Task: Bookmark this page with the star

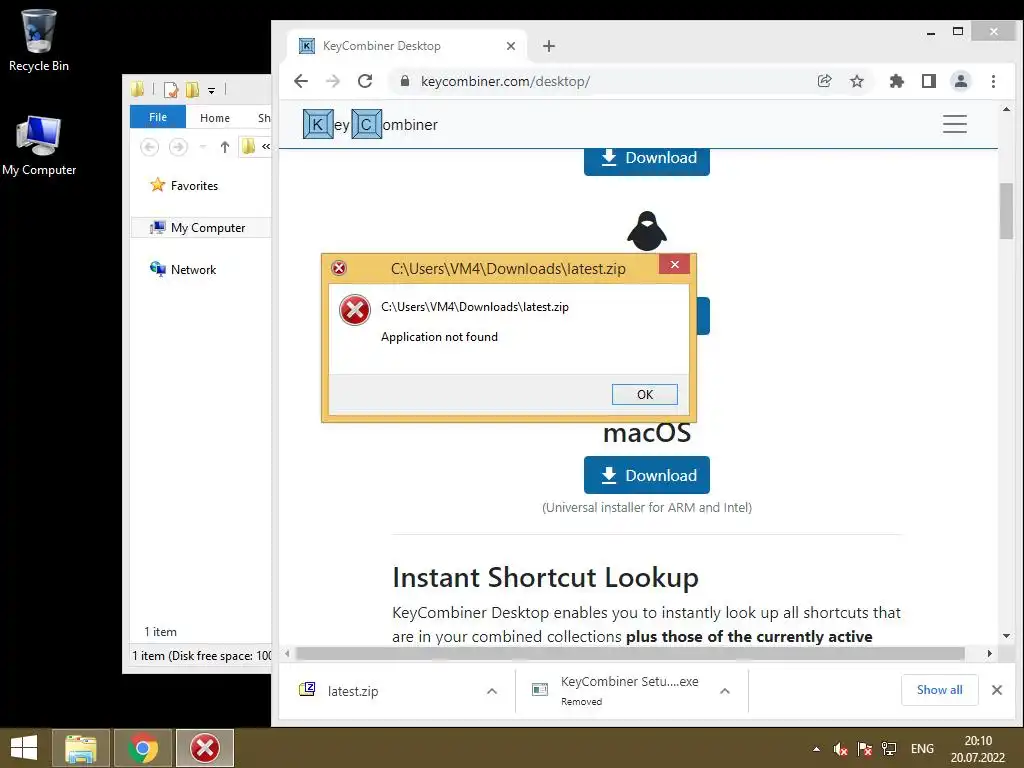Action: point(857,81)
